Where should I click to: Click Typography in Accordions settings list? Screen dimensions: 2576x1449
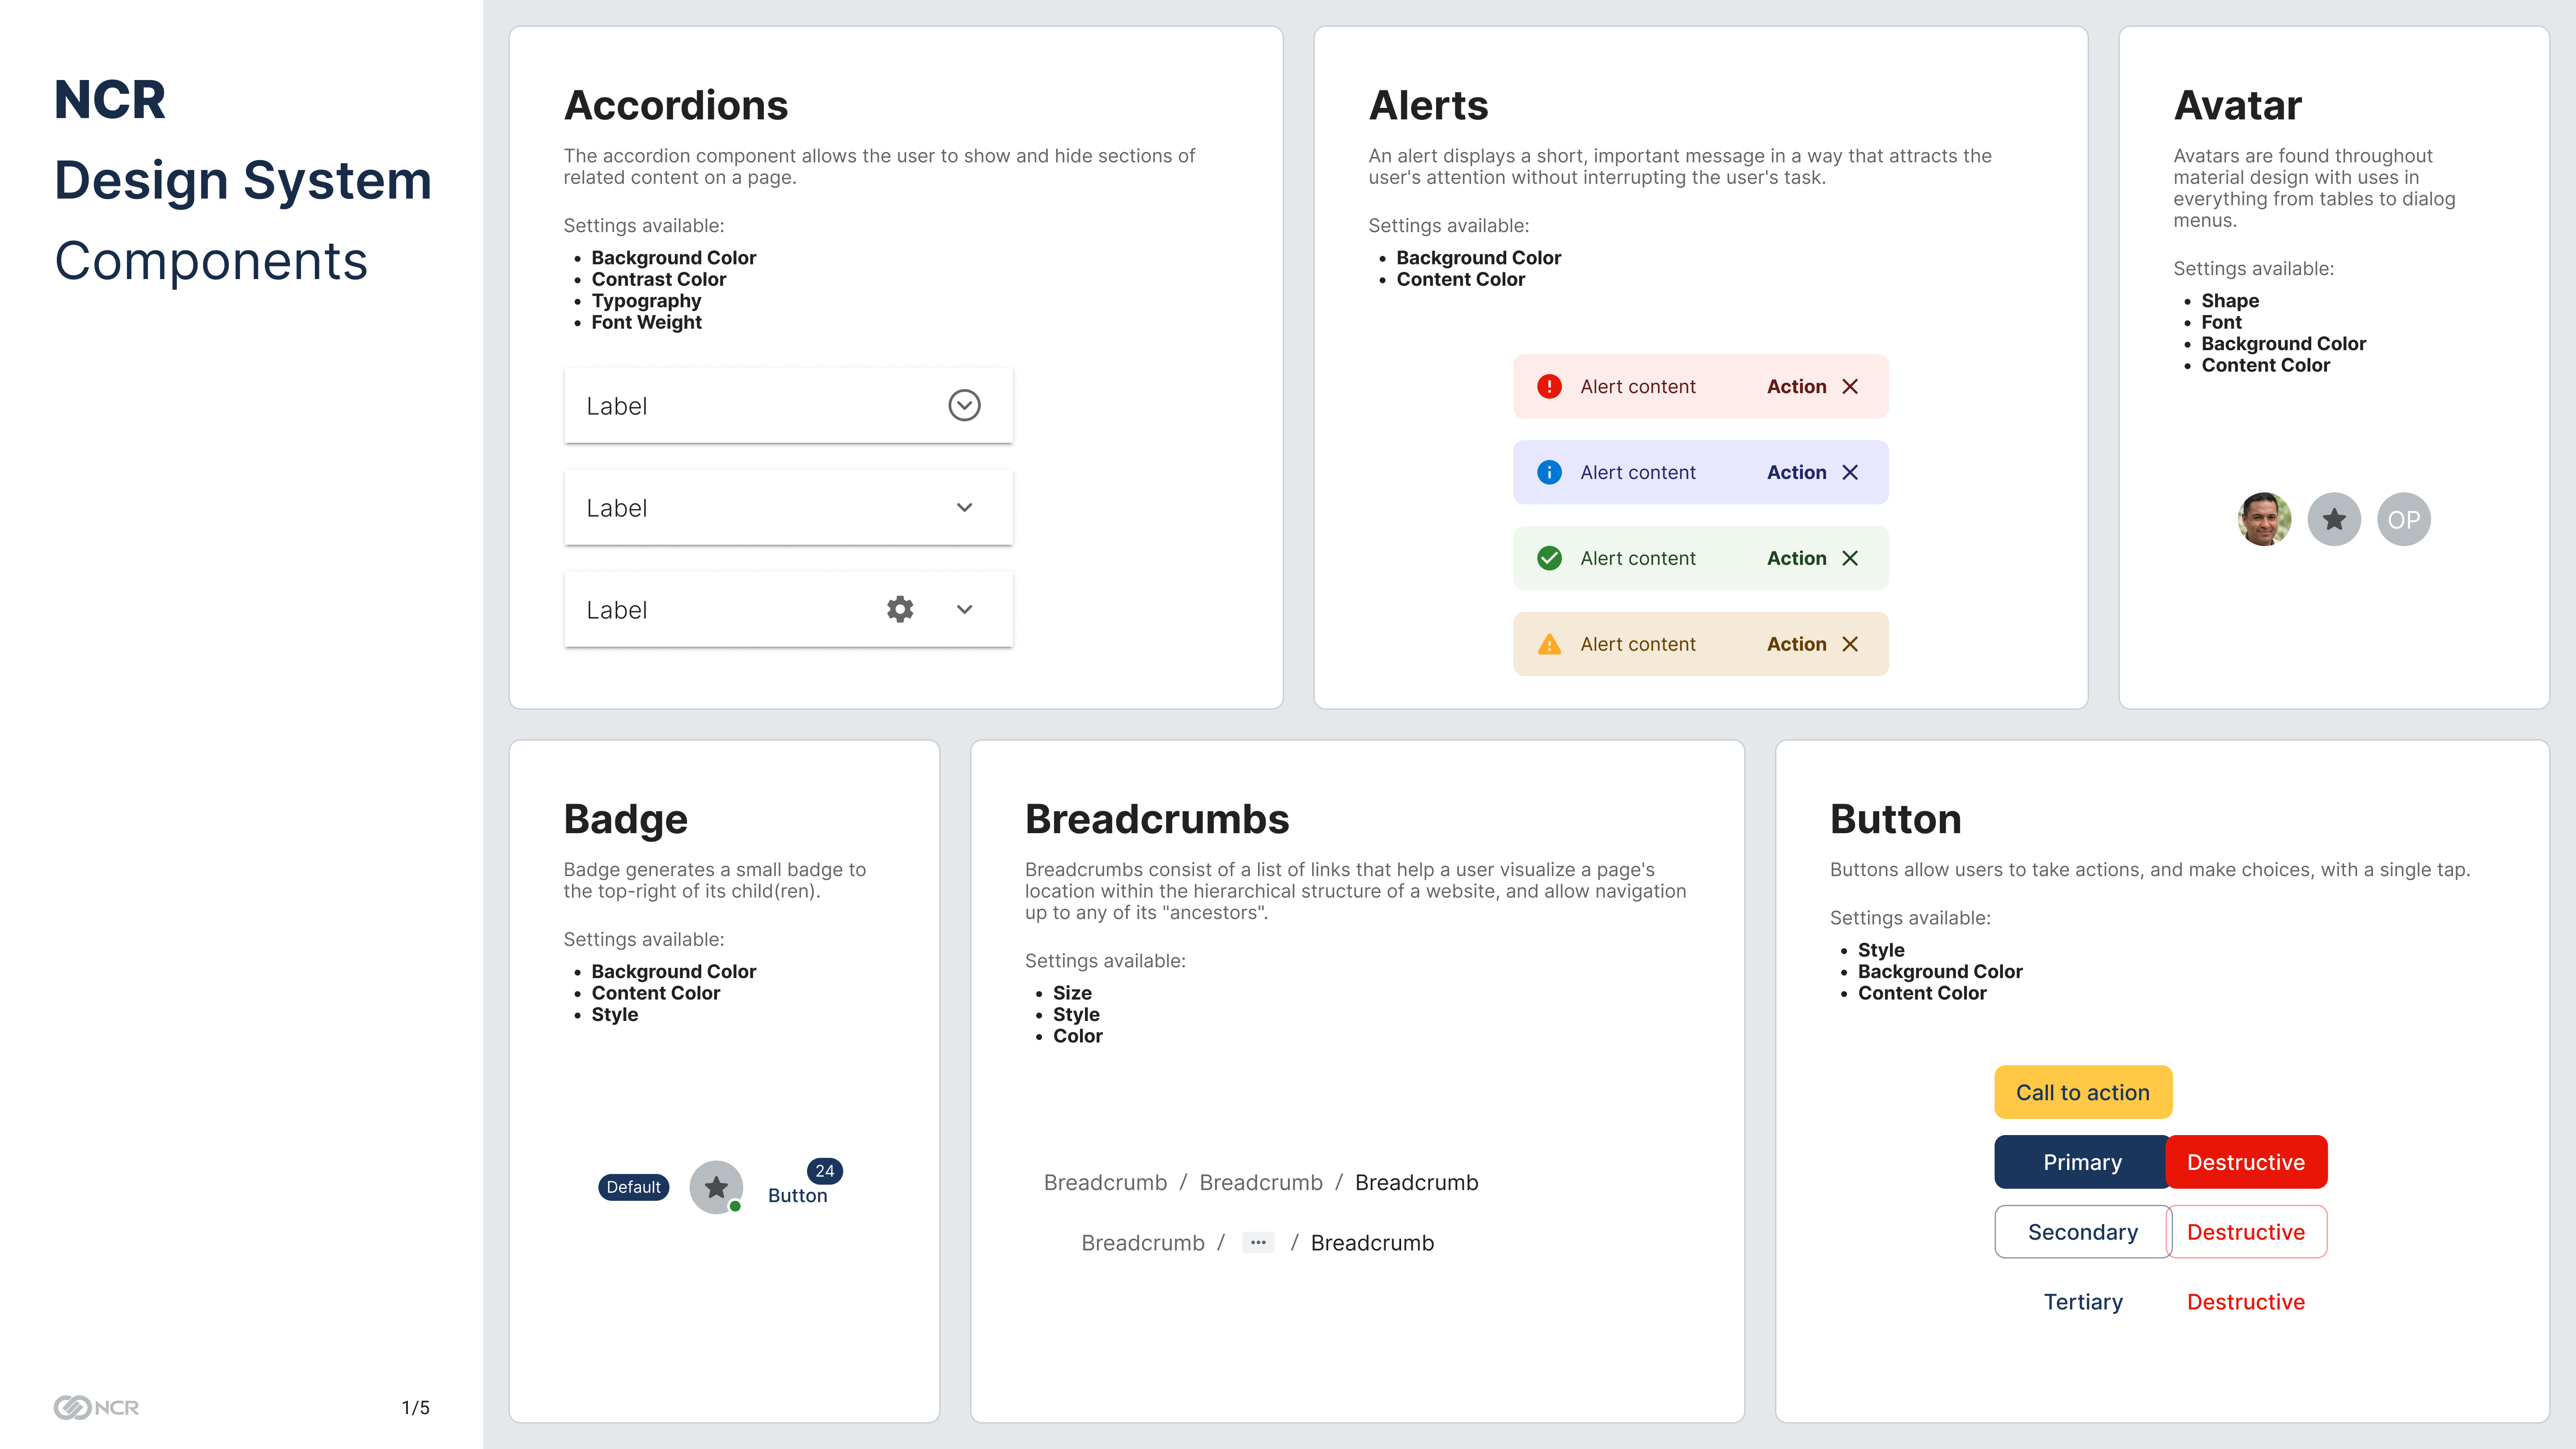tap(646, 301)
